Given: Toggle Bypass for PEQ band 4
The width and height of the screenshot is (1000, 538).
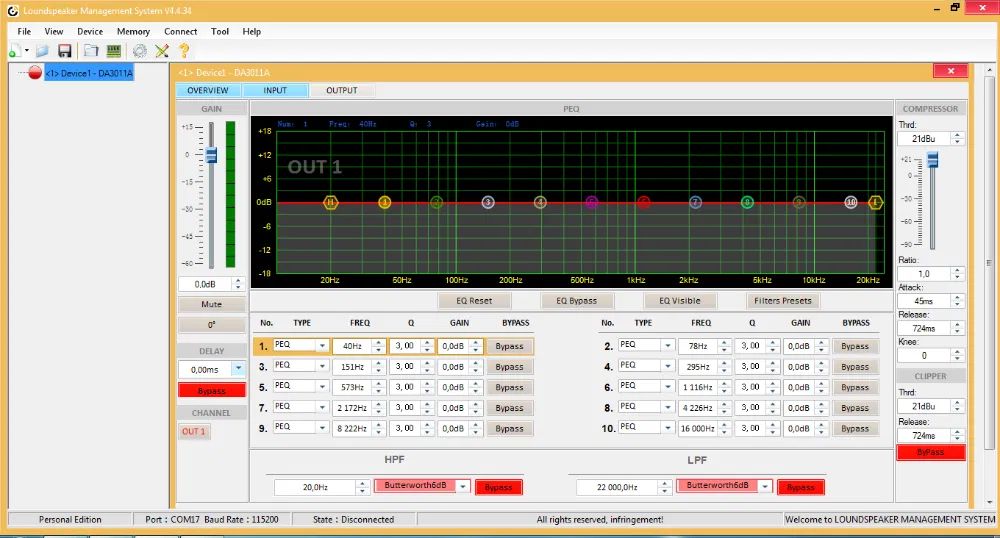Looking at the screenshot, I should point(855,367).
